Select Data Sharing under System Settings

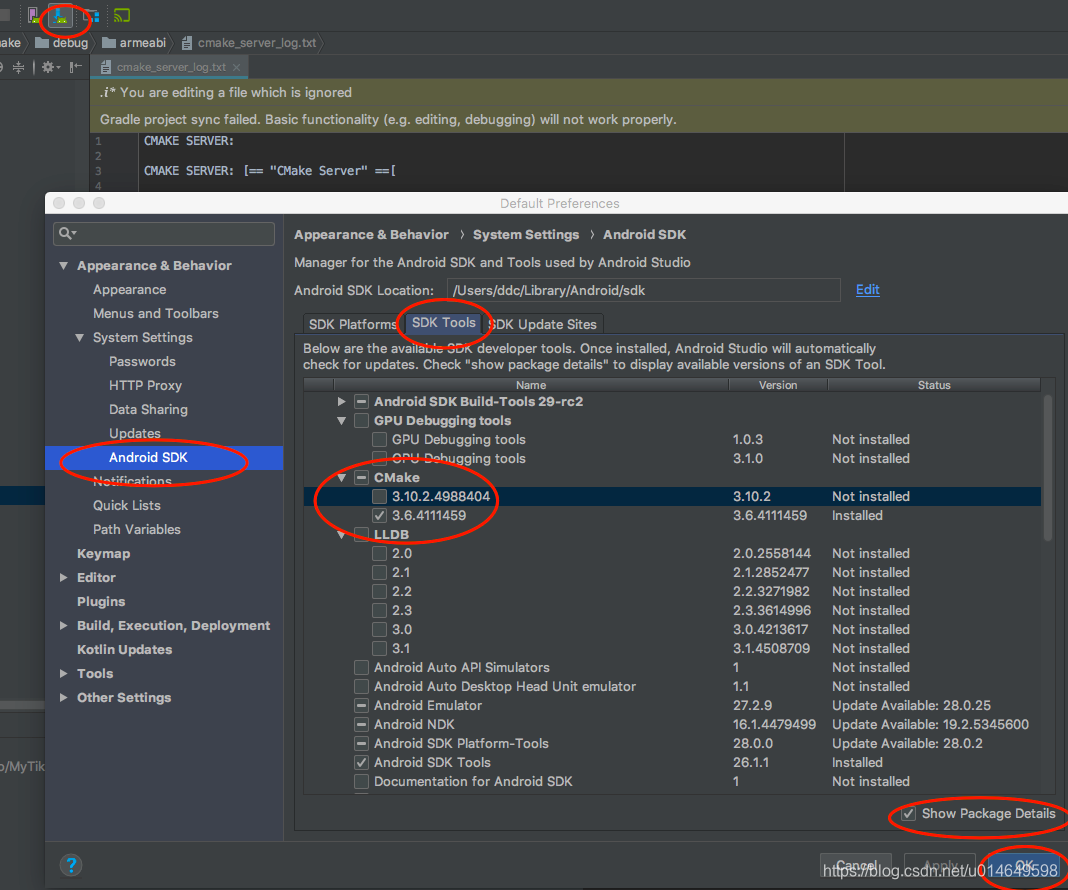(148, 409)
